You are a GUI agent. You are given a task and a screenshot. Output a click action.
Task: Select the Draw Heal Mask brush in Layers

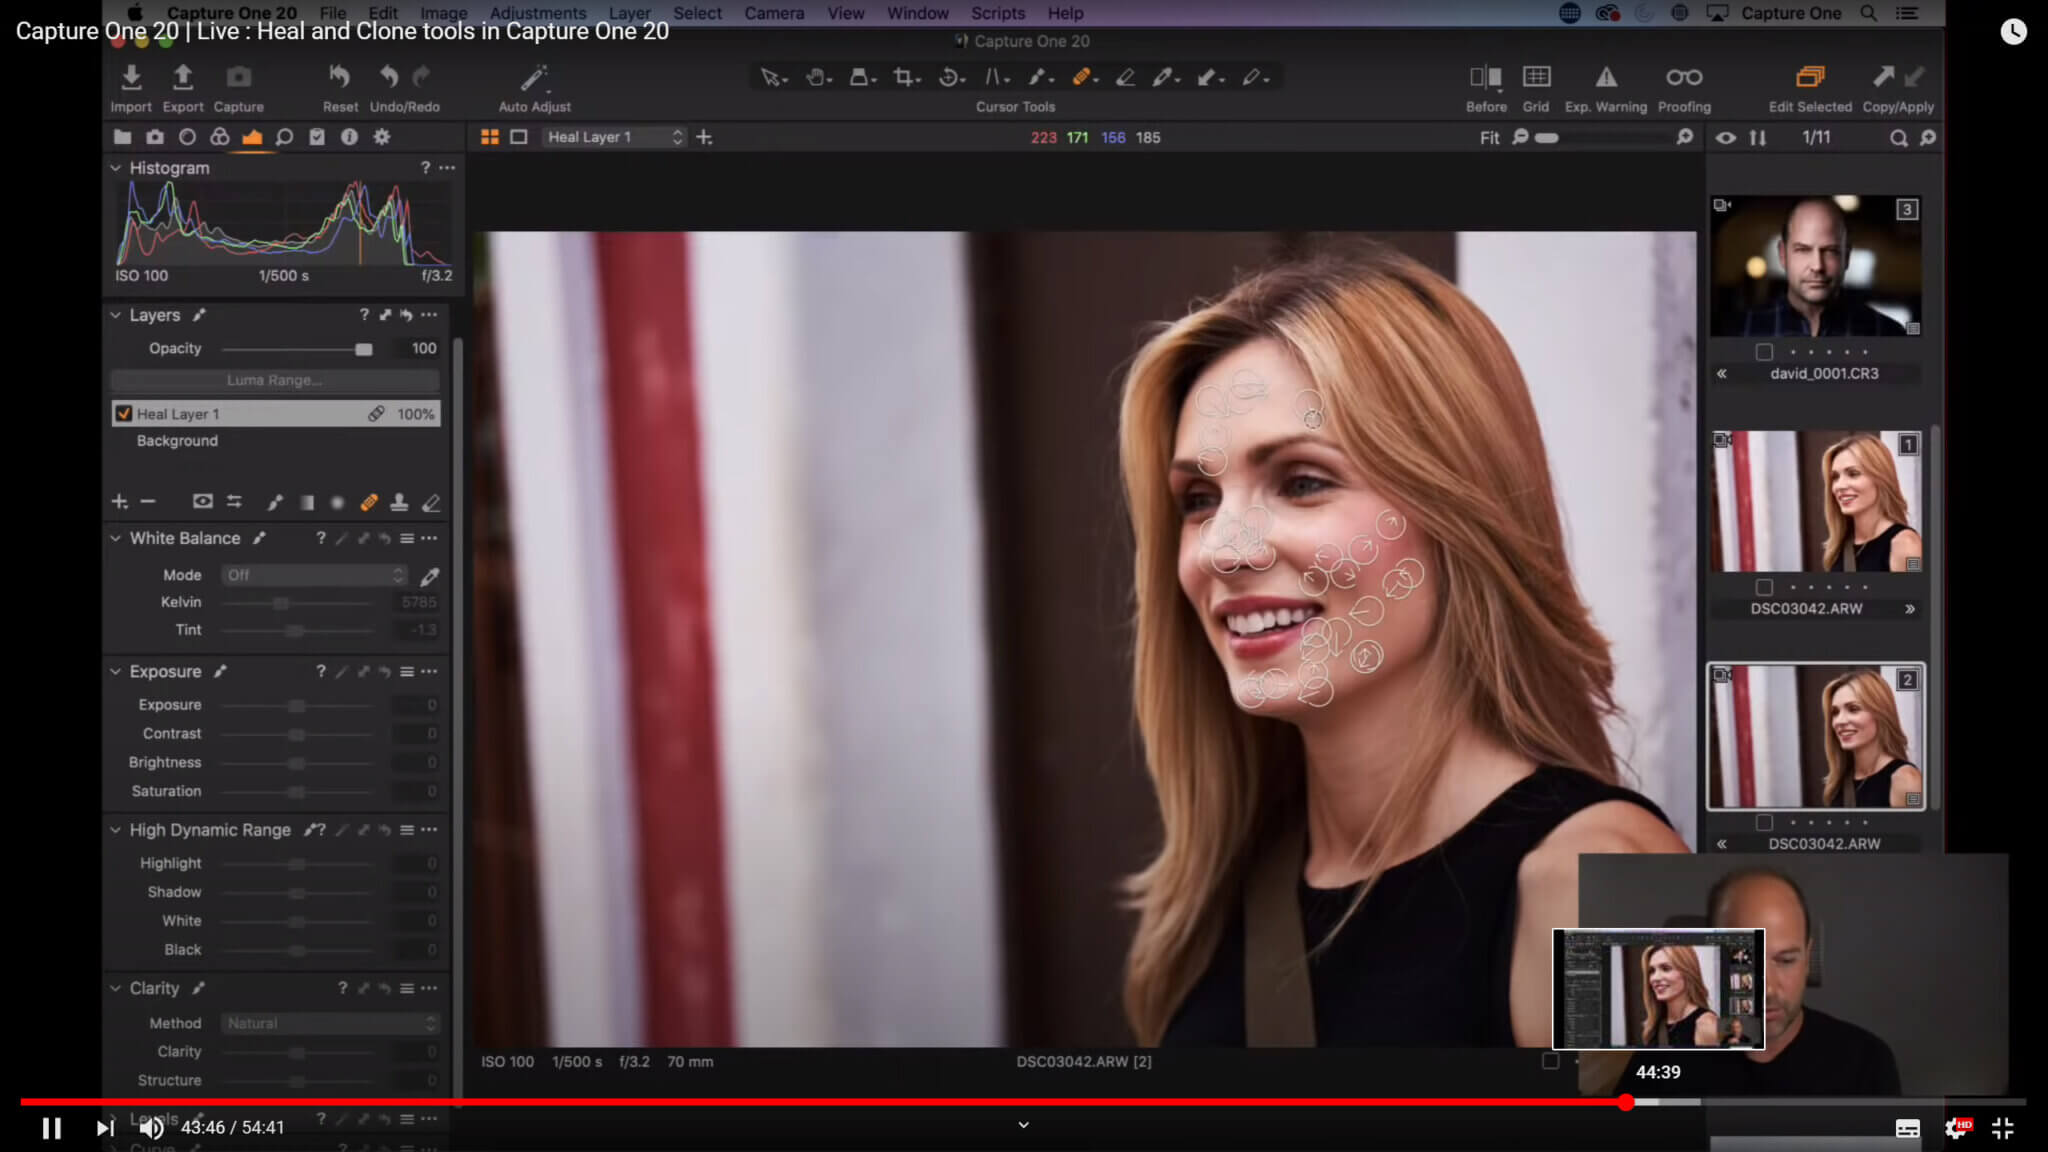[369, 502]
